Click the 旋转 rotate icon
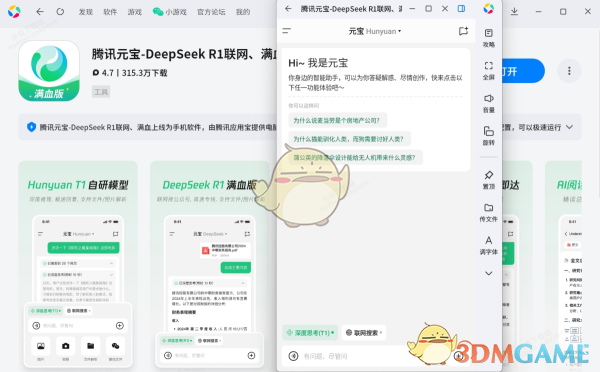This screenshot has width=600, height=372. pos(489,136)
